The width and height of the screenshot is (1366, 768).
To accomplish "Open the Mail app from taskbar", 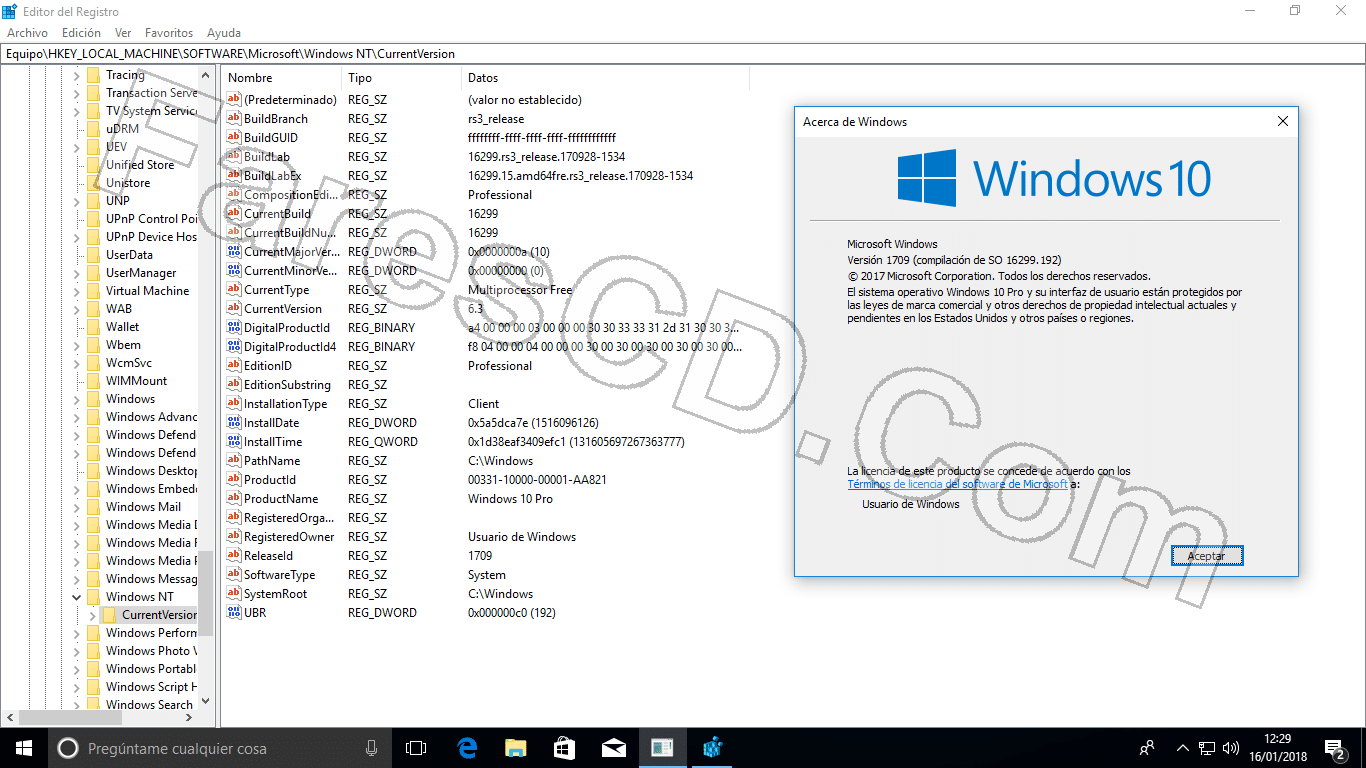I will 613,748.
